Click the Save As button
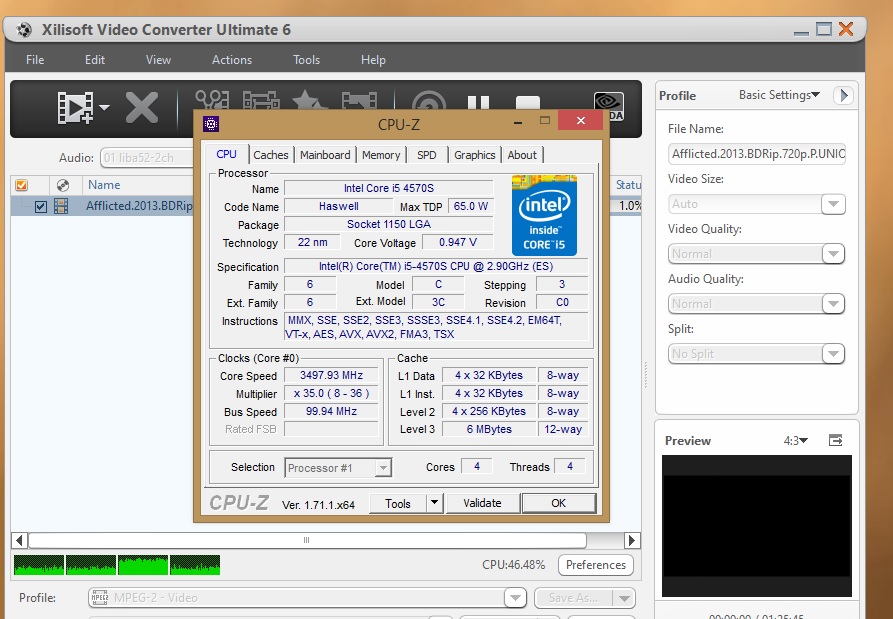This screenshot has height=619, width=893. 574,598
